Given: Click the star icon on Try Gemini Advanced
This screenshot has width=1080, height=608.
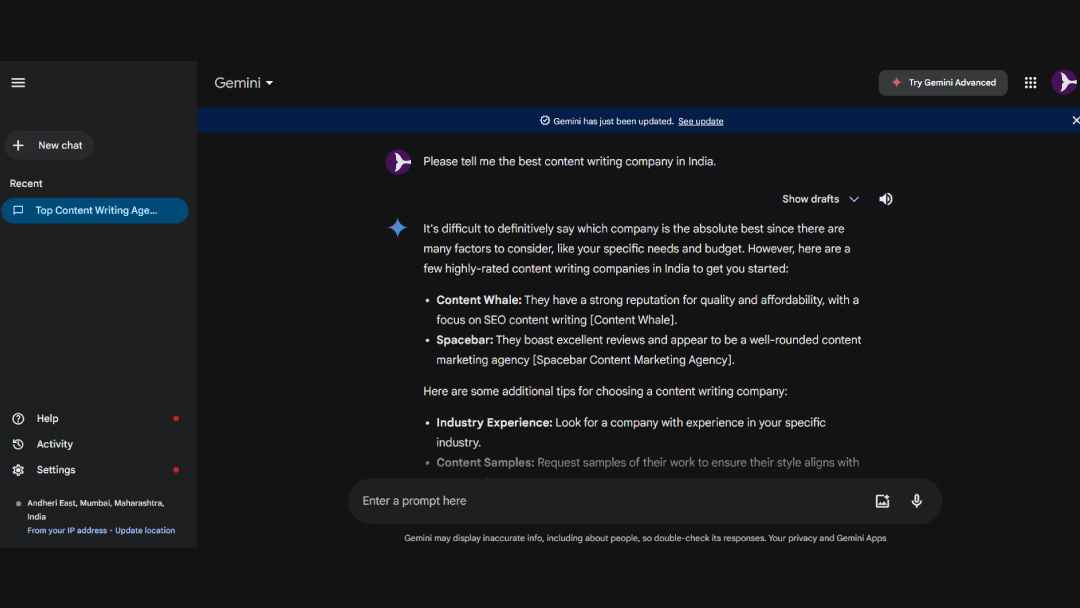Looking at the screenshot, I should click(x=896, y=83).
